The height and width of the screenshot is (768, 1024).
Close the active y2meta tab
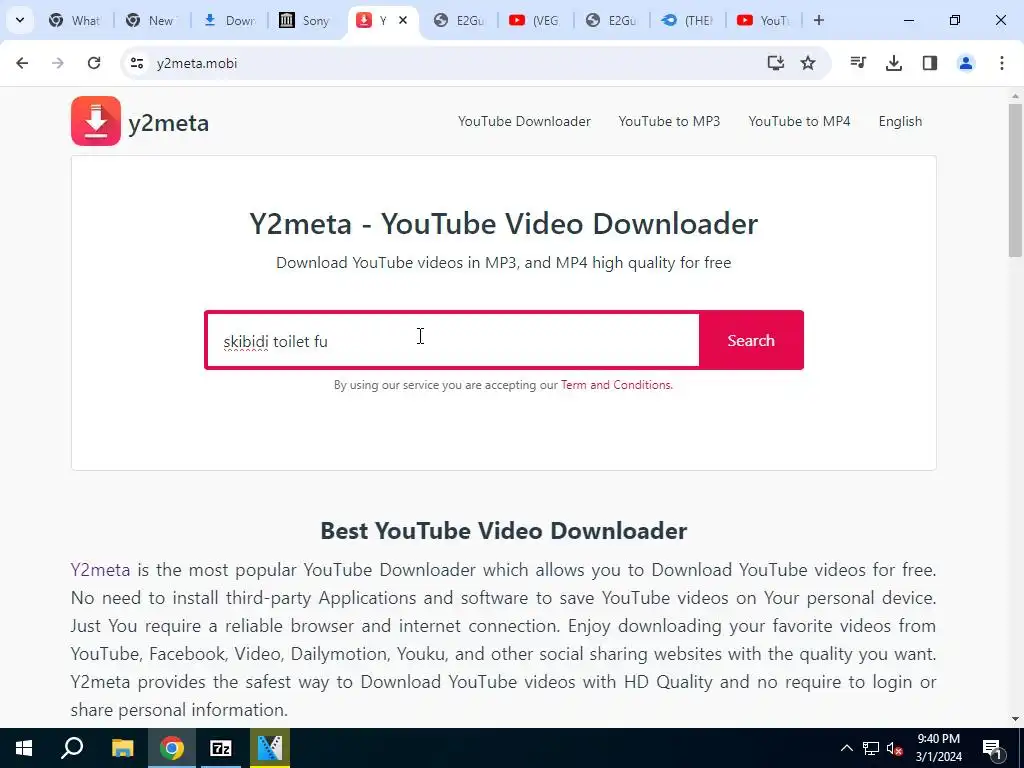click(403, 20)
